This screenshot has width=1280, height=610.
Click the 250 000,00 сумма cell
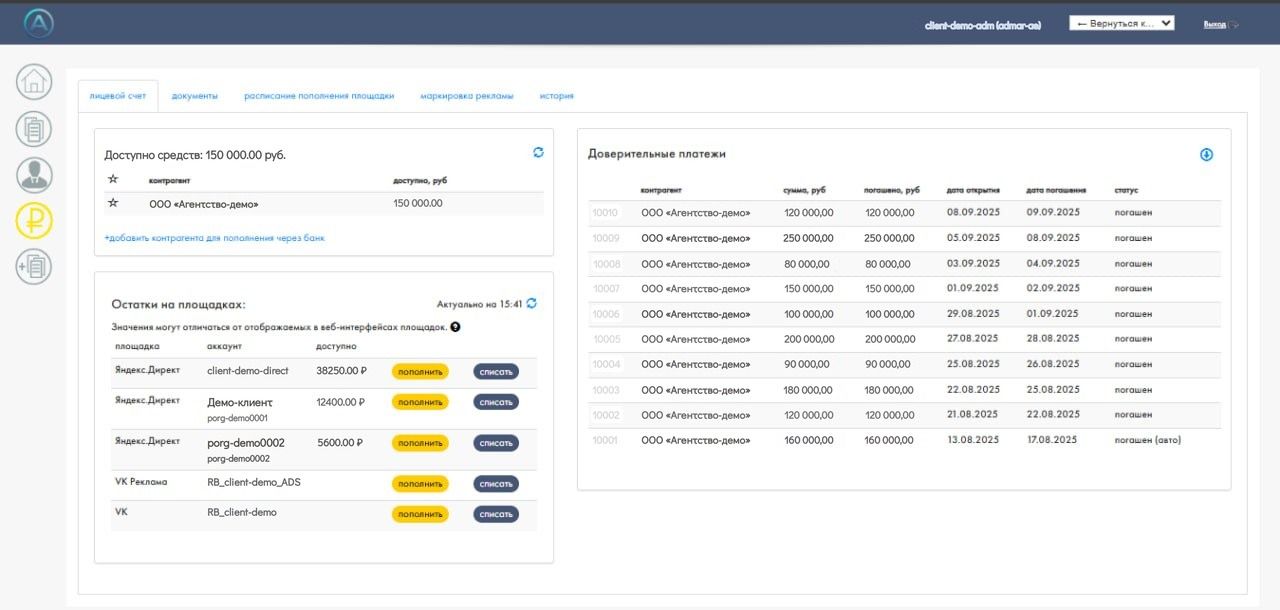coord(808,238)
